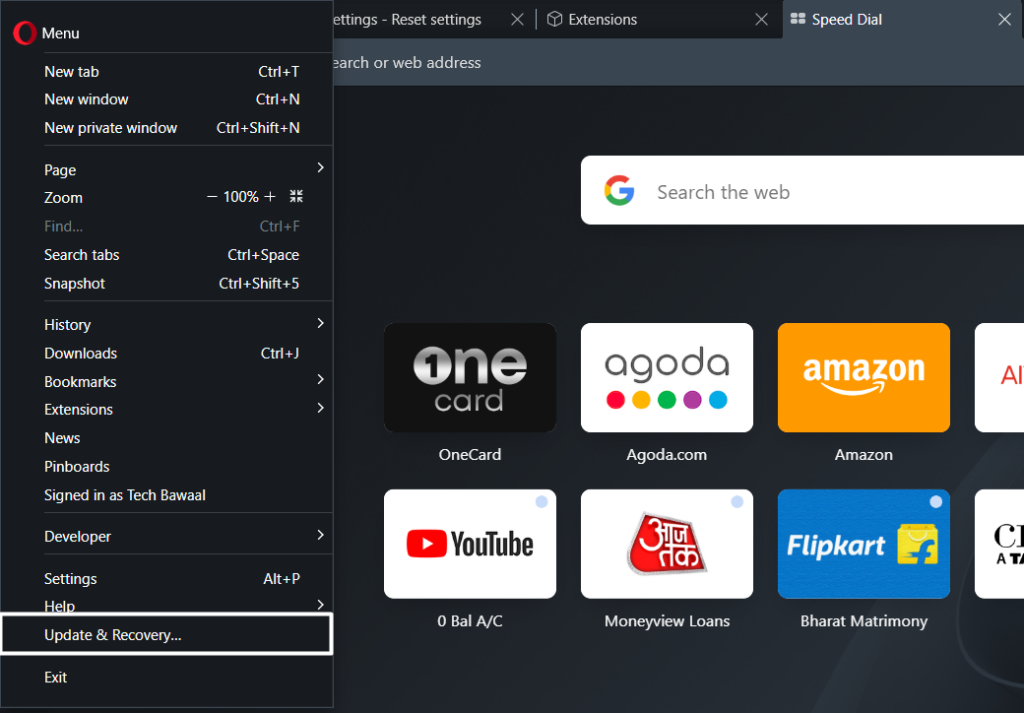The width and height of the screenshot is (1024, 713).
Task: Open the Flipkart speed dial tile
Action: tap(864, 544)
